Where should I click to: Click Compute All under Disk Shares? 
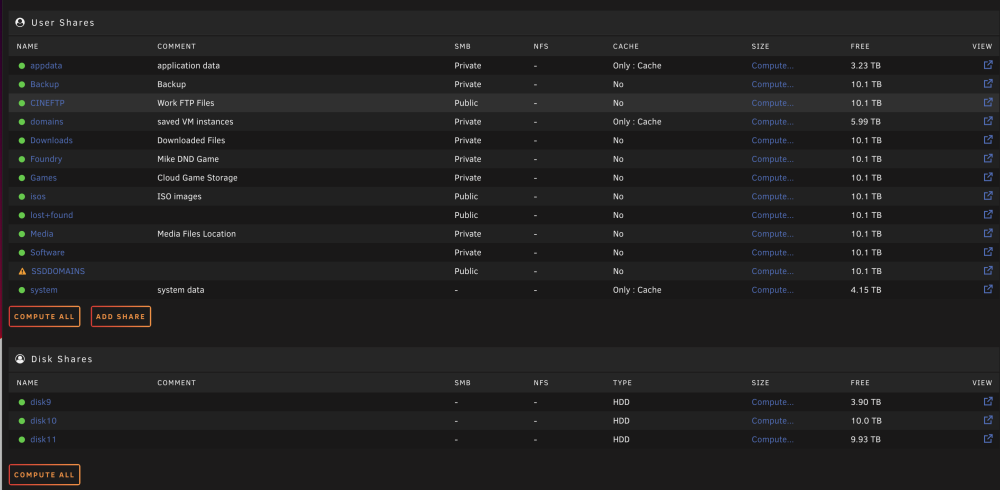pyautogui.click(x=45, y=475)
